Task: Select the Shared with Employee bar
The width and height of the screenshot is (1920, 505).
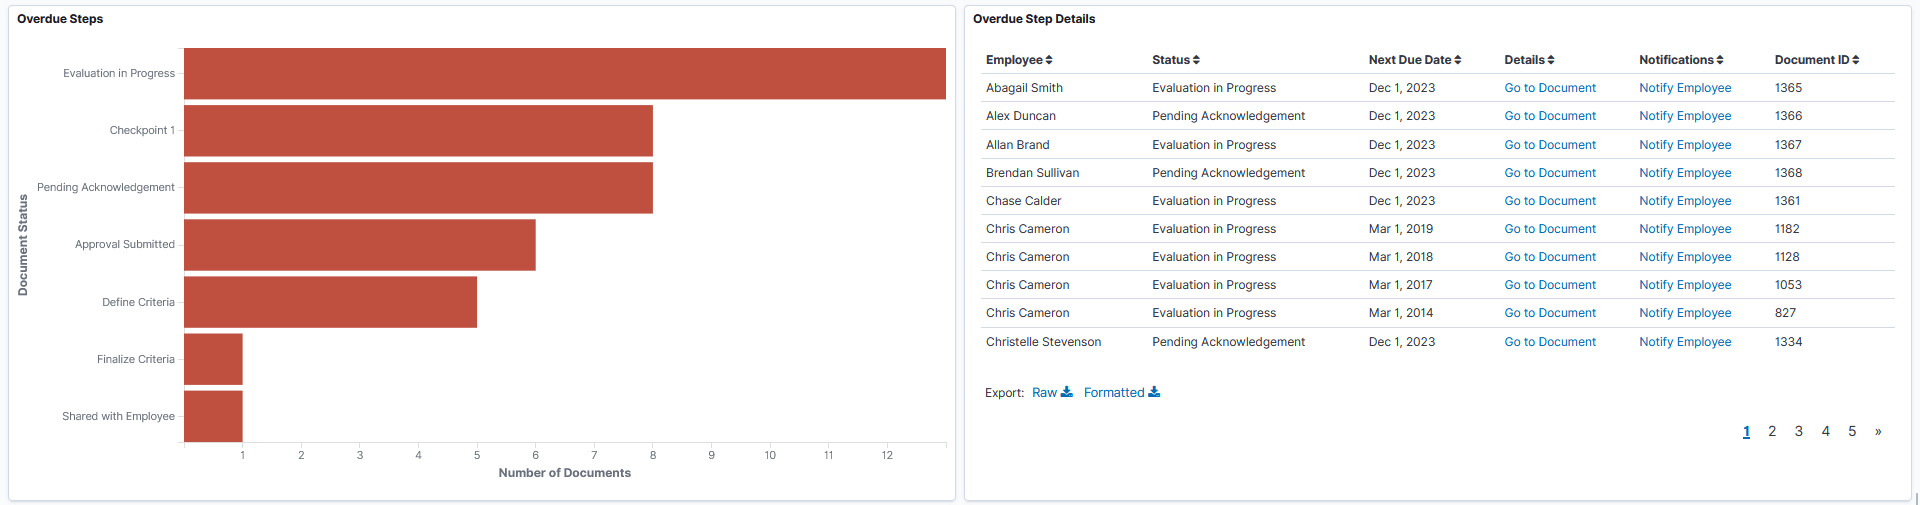Action: 213,416
